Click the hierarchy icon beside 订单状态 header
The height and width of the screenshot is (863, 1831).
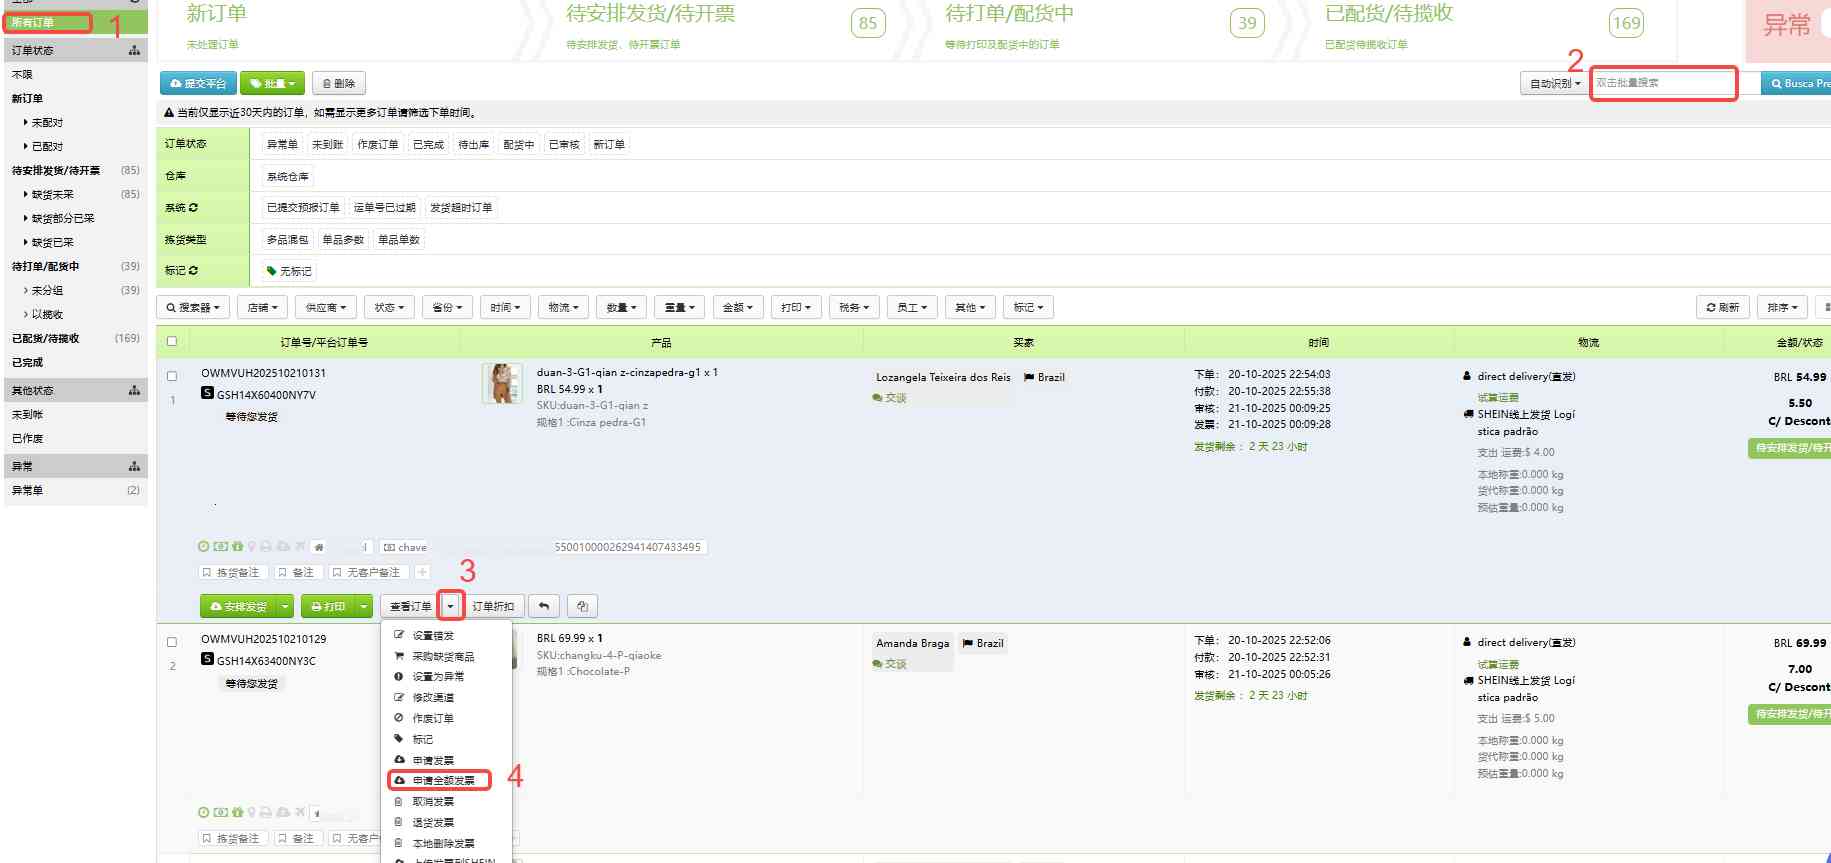click(134, 50)
